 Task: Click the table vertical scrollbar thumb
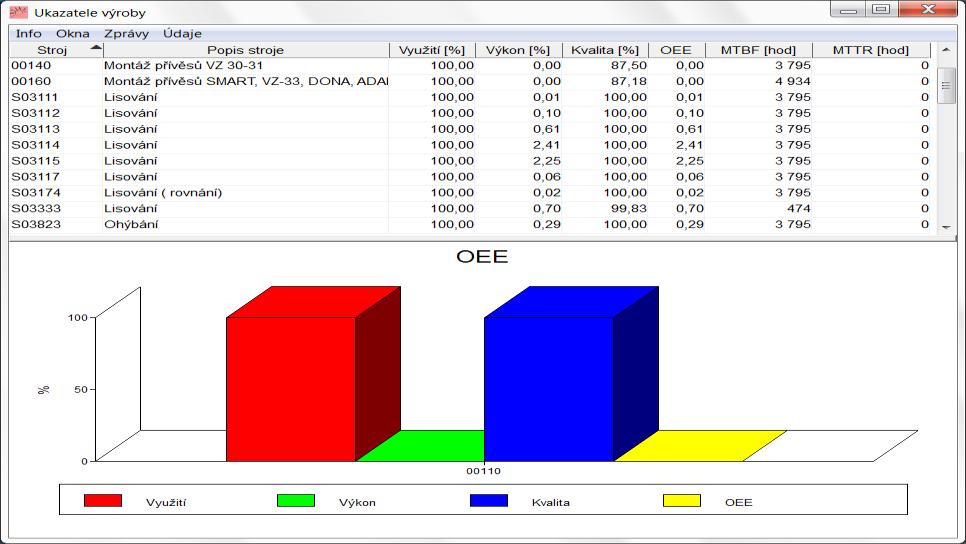pos(946,86)
